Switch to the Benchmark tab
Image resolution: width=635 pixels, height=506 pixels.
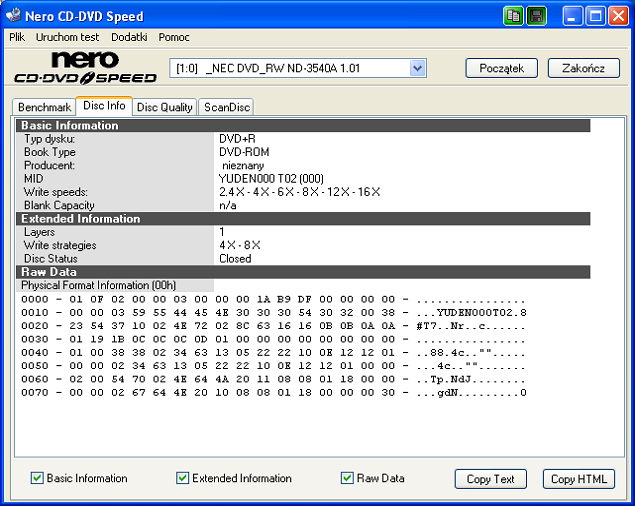tap(44, 107)
